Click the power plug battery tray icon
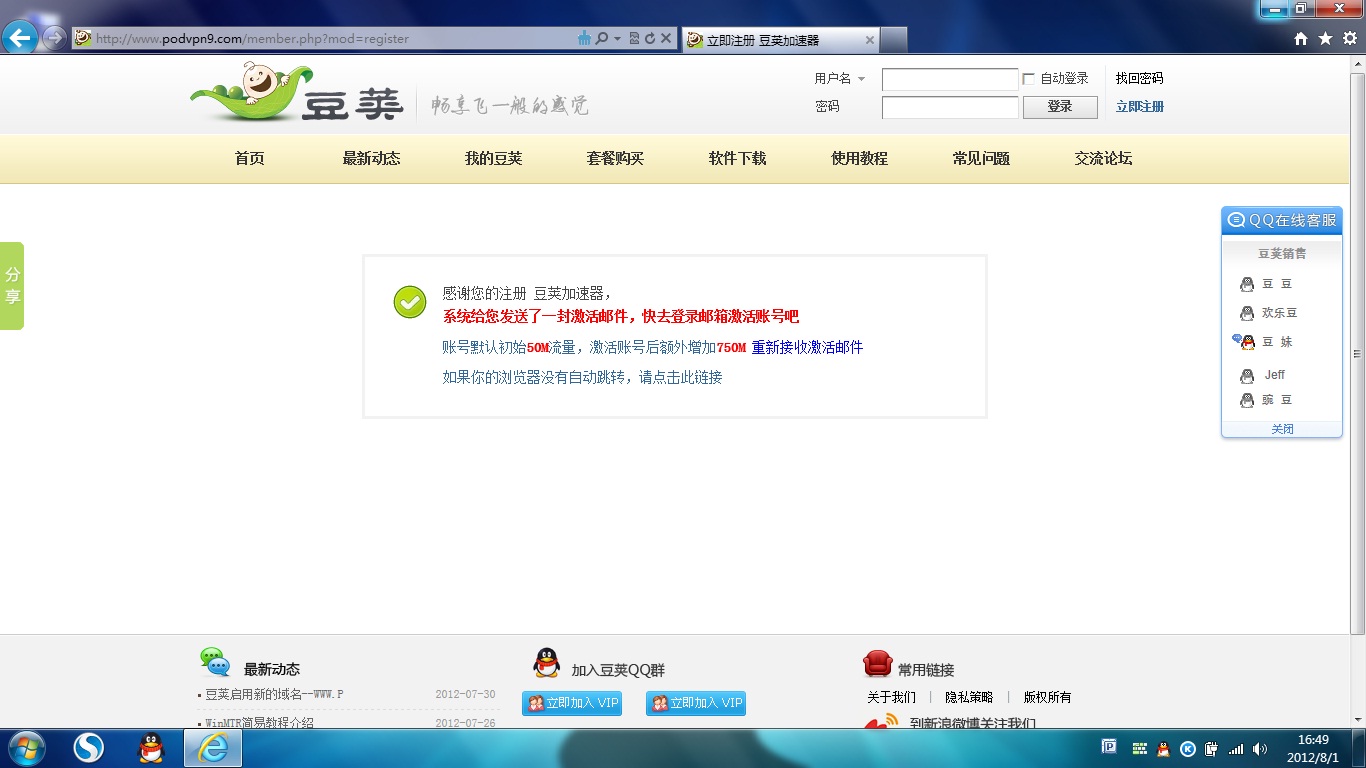The height and width of the screenshot is (768, 1366). [1212, 748]
